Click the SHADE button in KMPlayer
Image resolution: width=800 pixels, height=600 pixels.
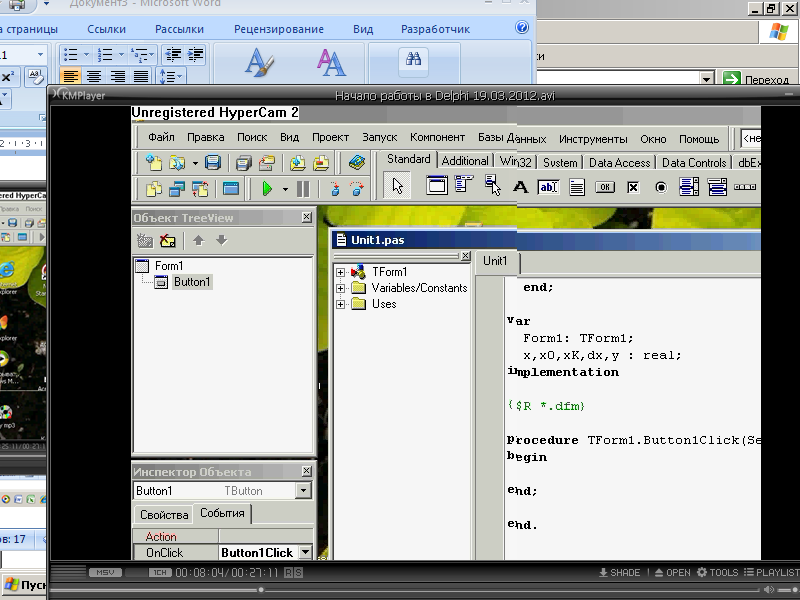[619, 572]
